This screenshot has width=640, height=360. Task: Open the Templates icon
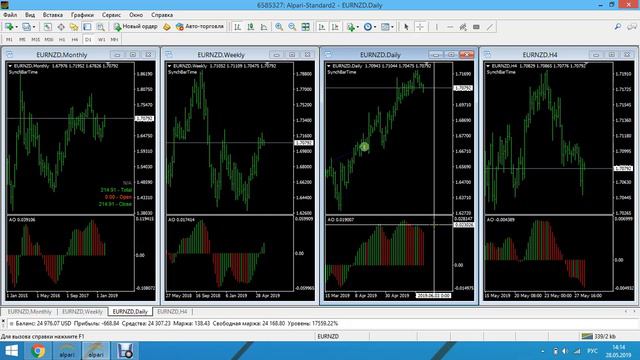click(385, 27)
